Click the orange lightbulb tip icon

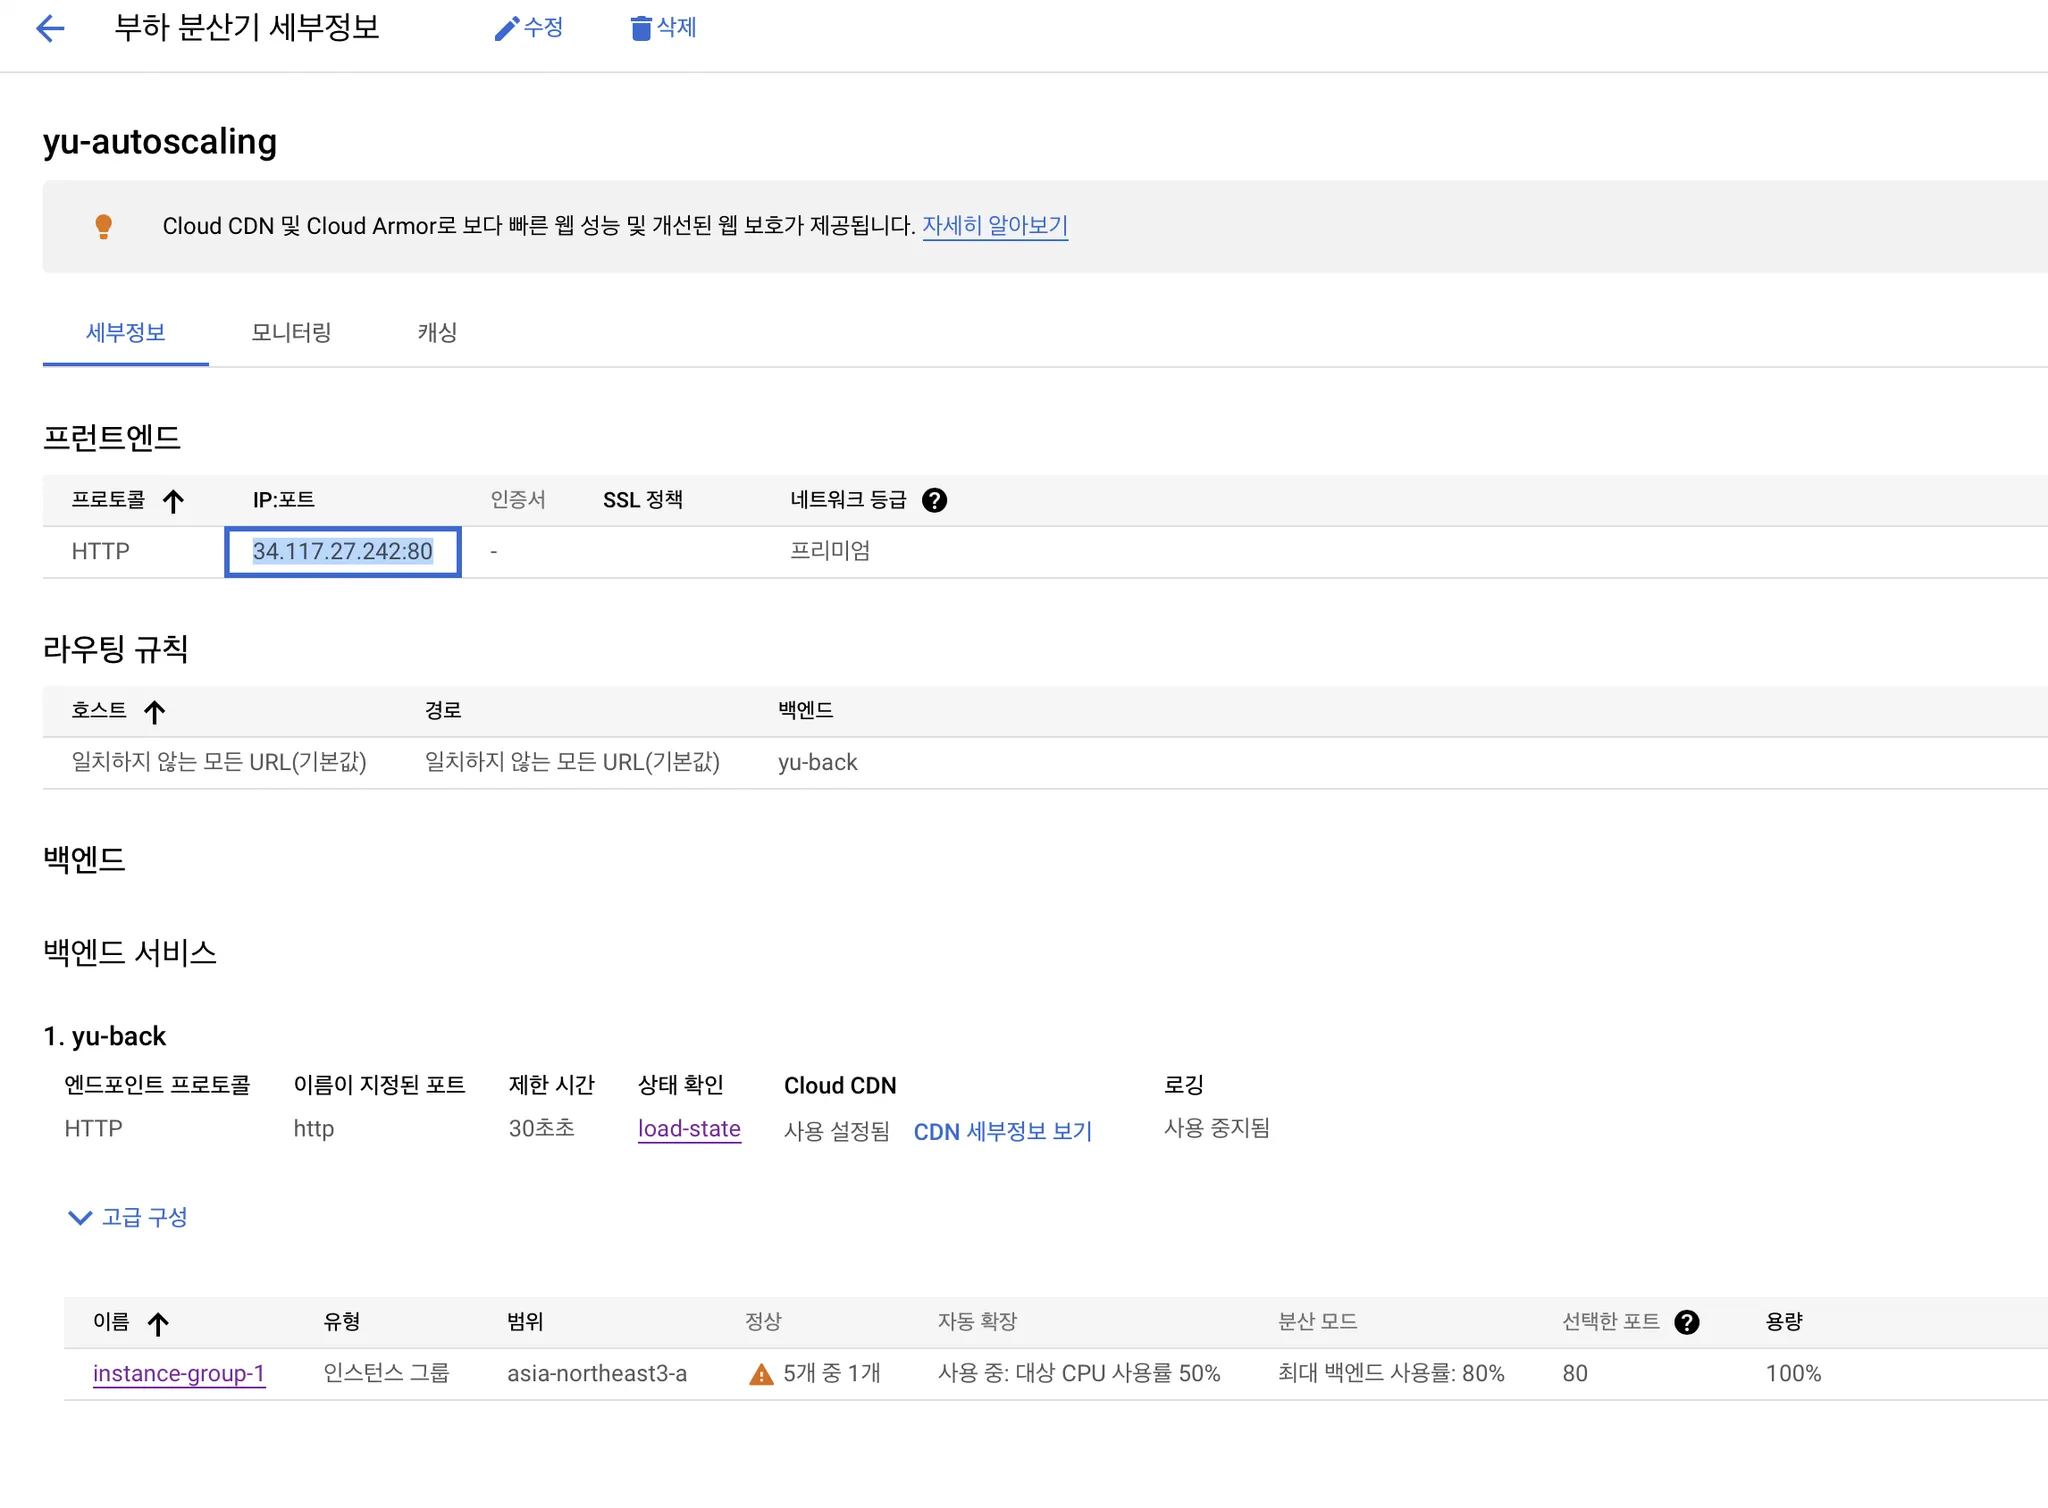(103, 226)
